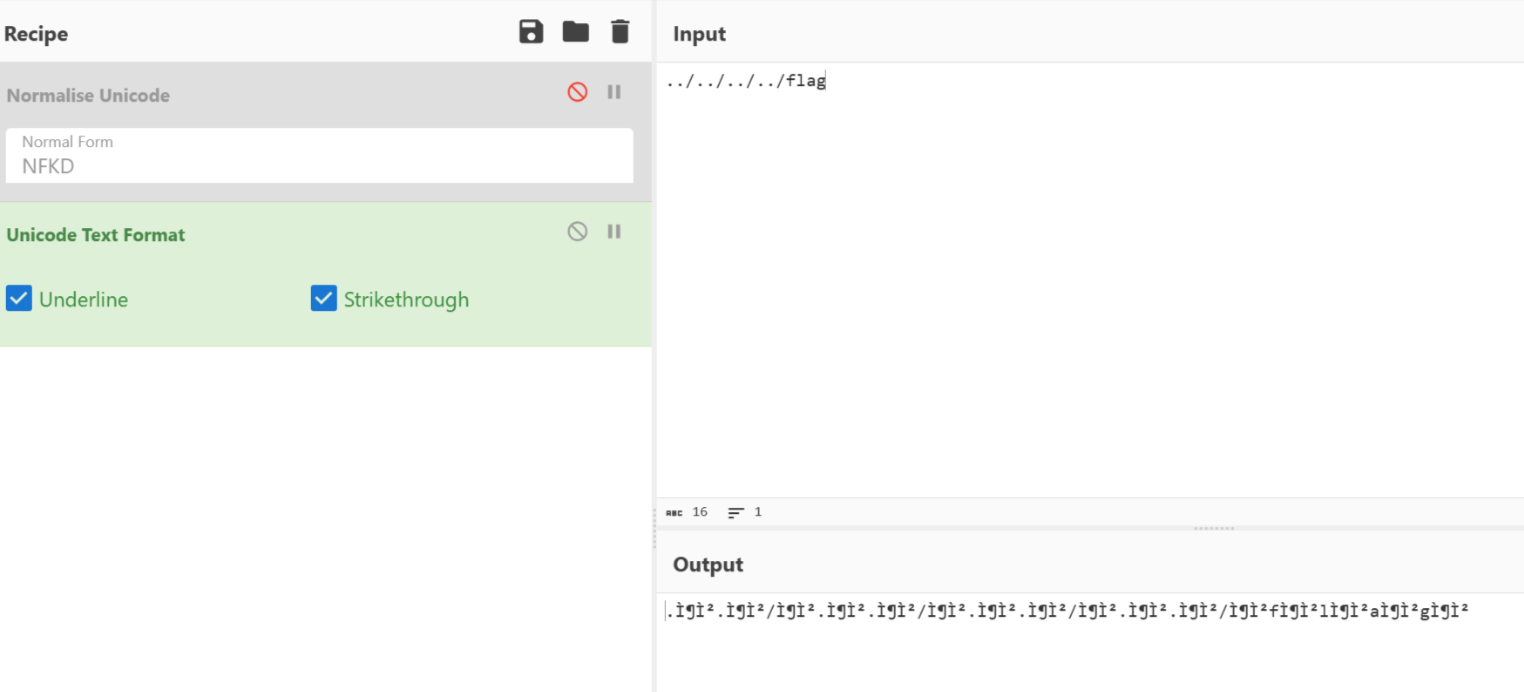Viewport: 1524px width, 692px height.
Task: Grab the splitter between Input and Output
Action: [1213, 528]
